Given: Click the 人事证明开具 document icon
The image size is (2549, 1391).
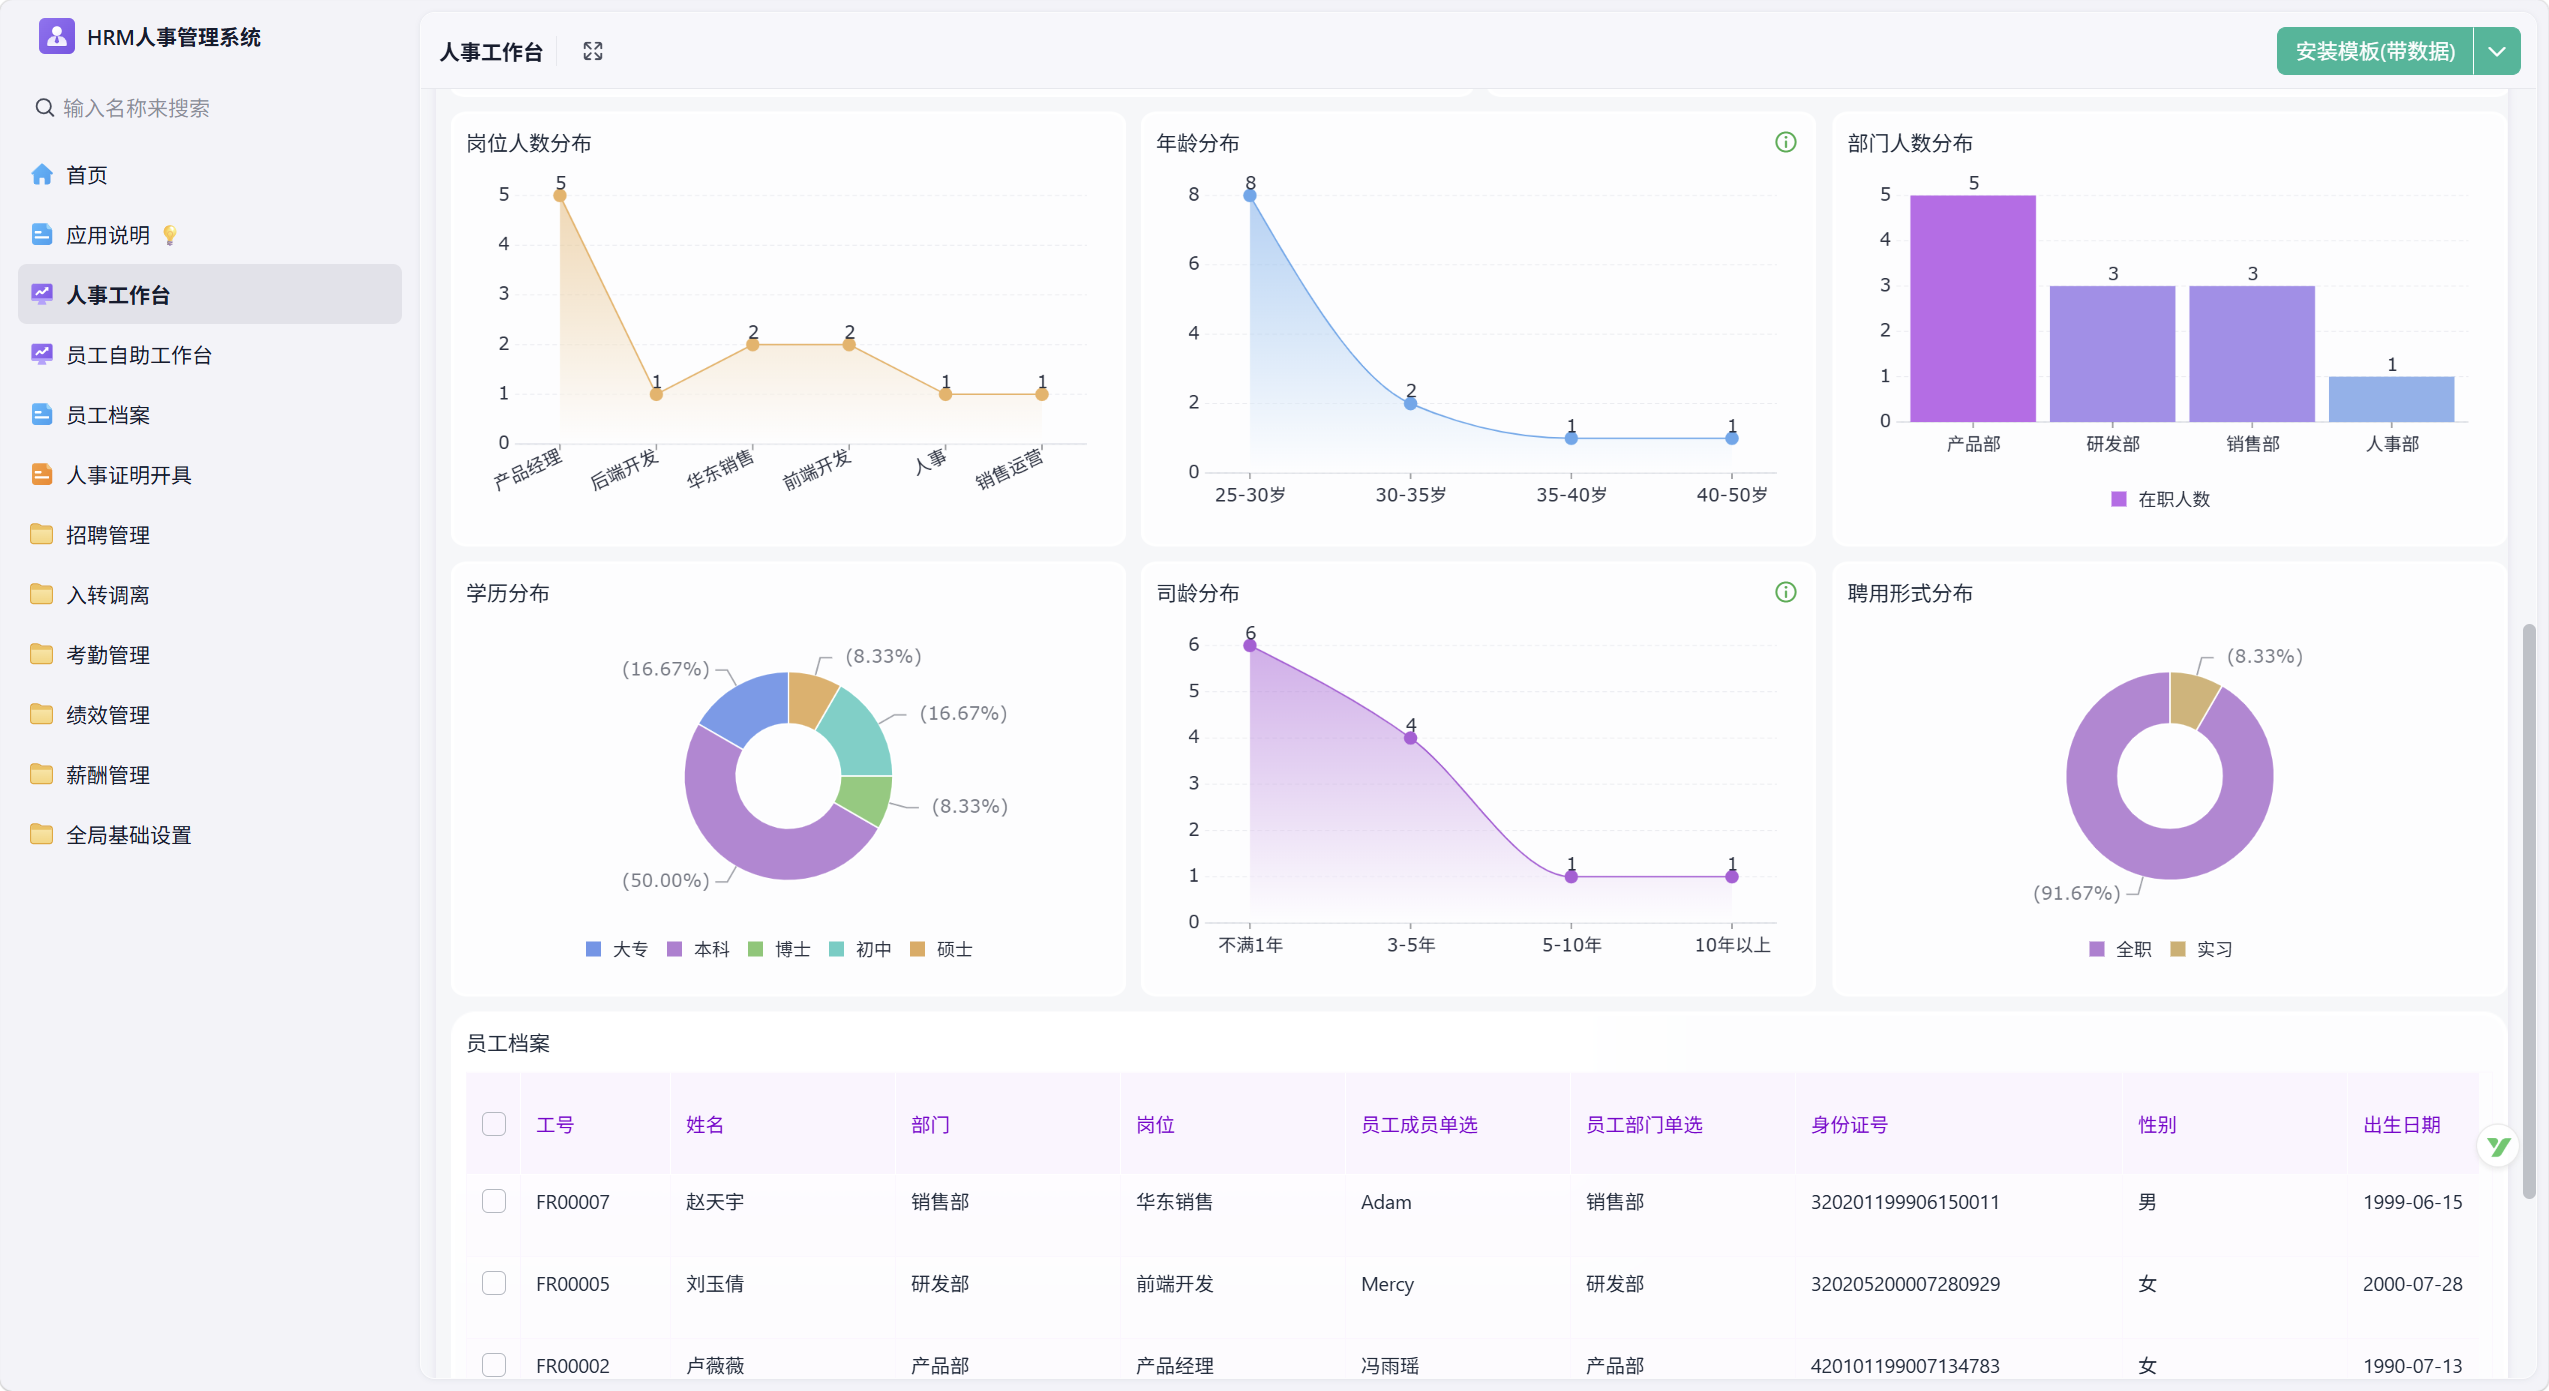Looking at the screenshot, I should point(42,475).
